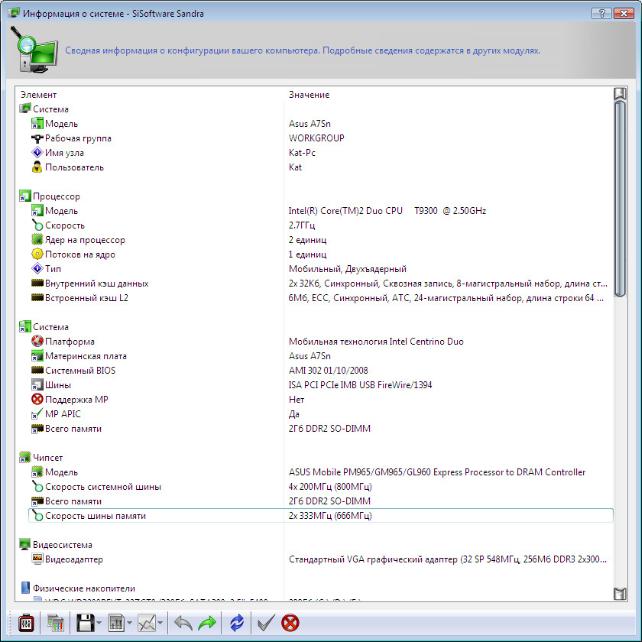This screenshot has width=642, height=642.
Task: Open dropdown arrow beside bar chart icon
Action: (129, 623)
